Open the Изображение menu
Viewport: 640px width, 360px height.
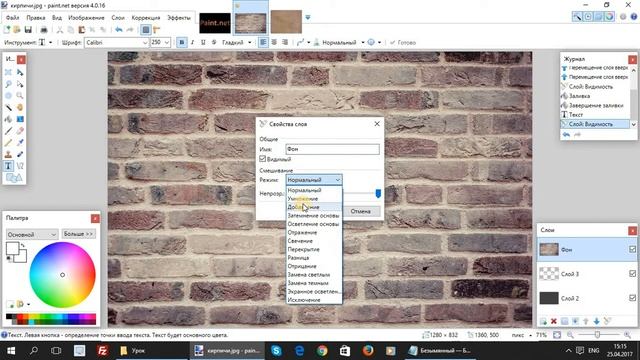coord(87,18)
